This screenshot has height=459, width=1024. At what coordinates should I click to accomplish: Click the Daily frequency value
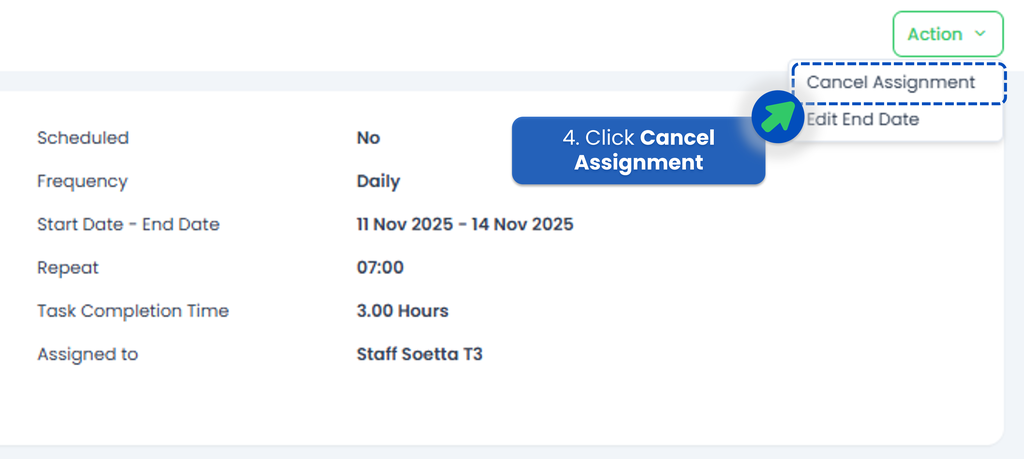(x=378, y=182)
